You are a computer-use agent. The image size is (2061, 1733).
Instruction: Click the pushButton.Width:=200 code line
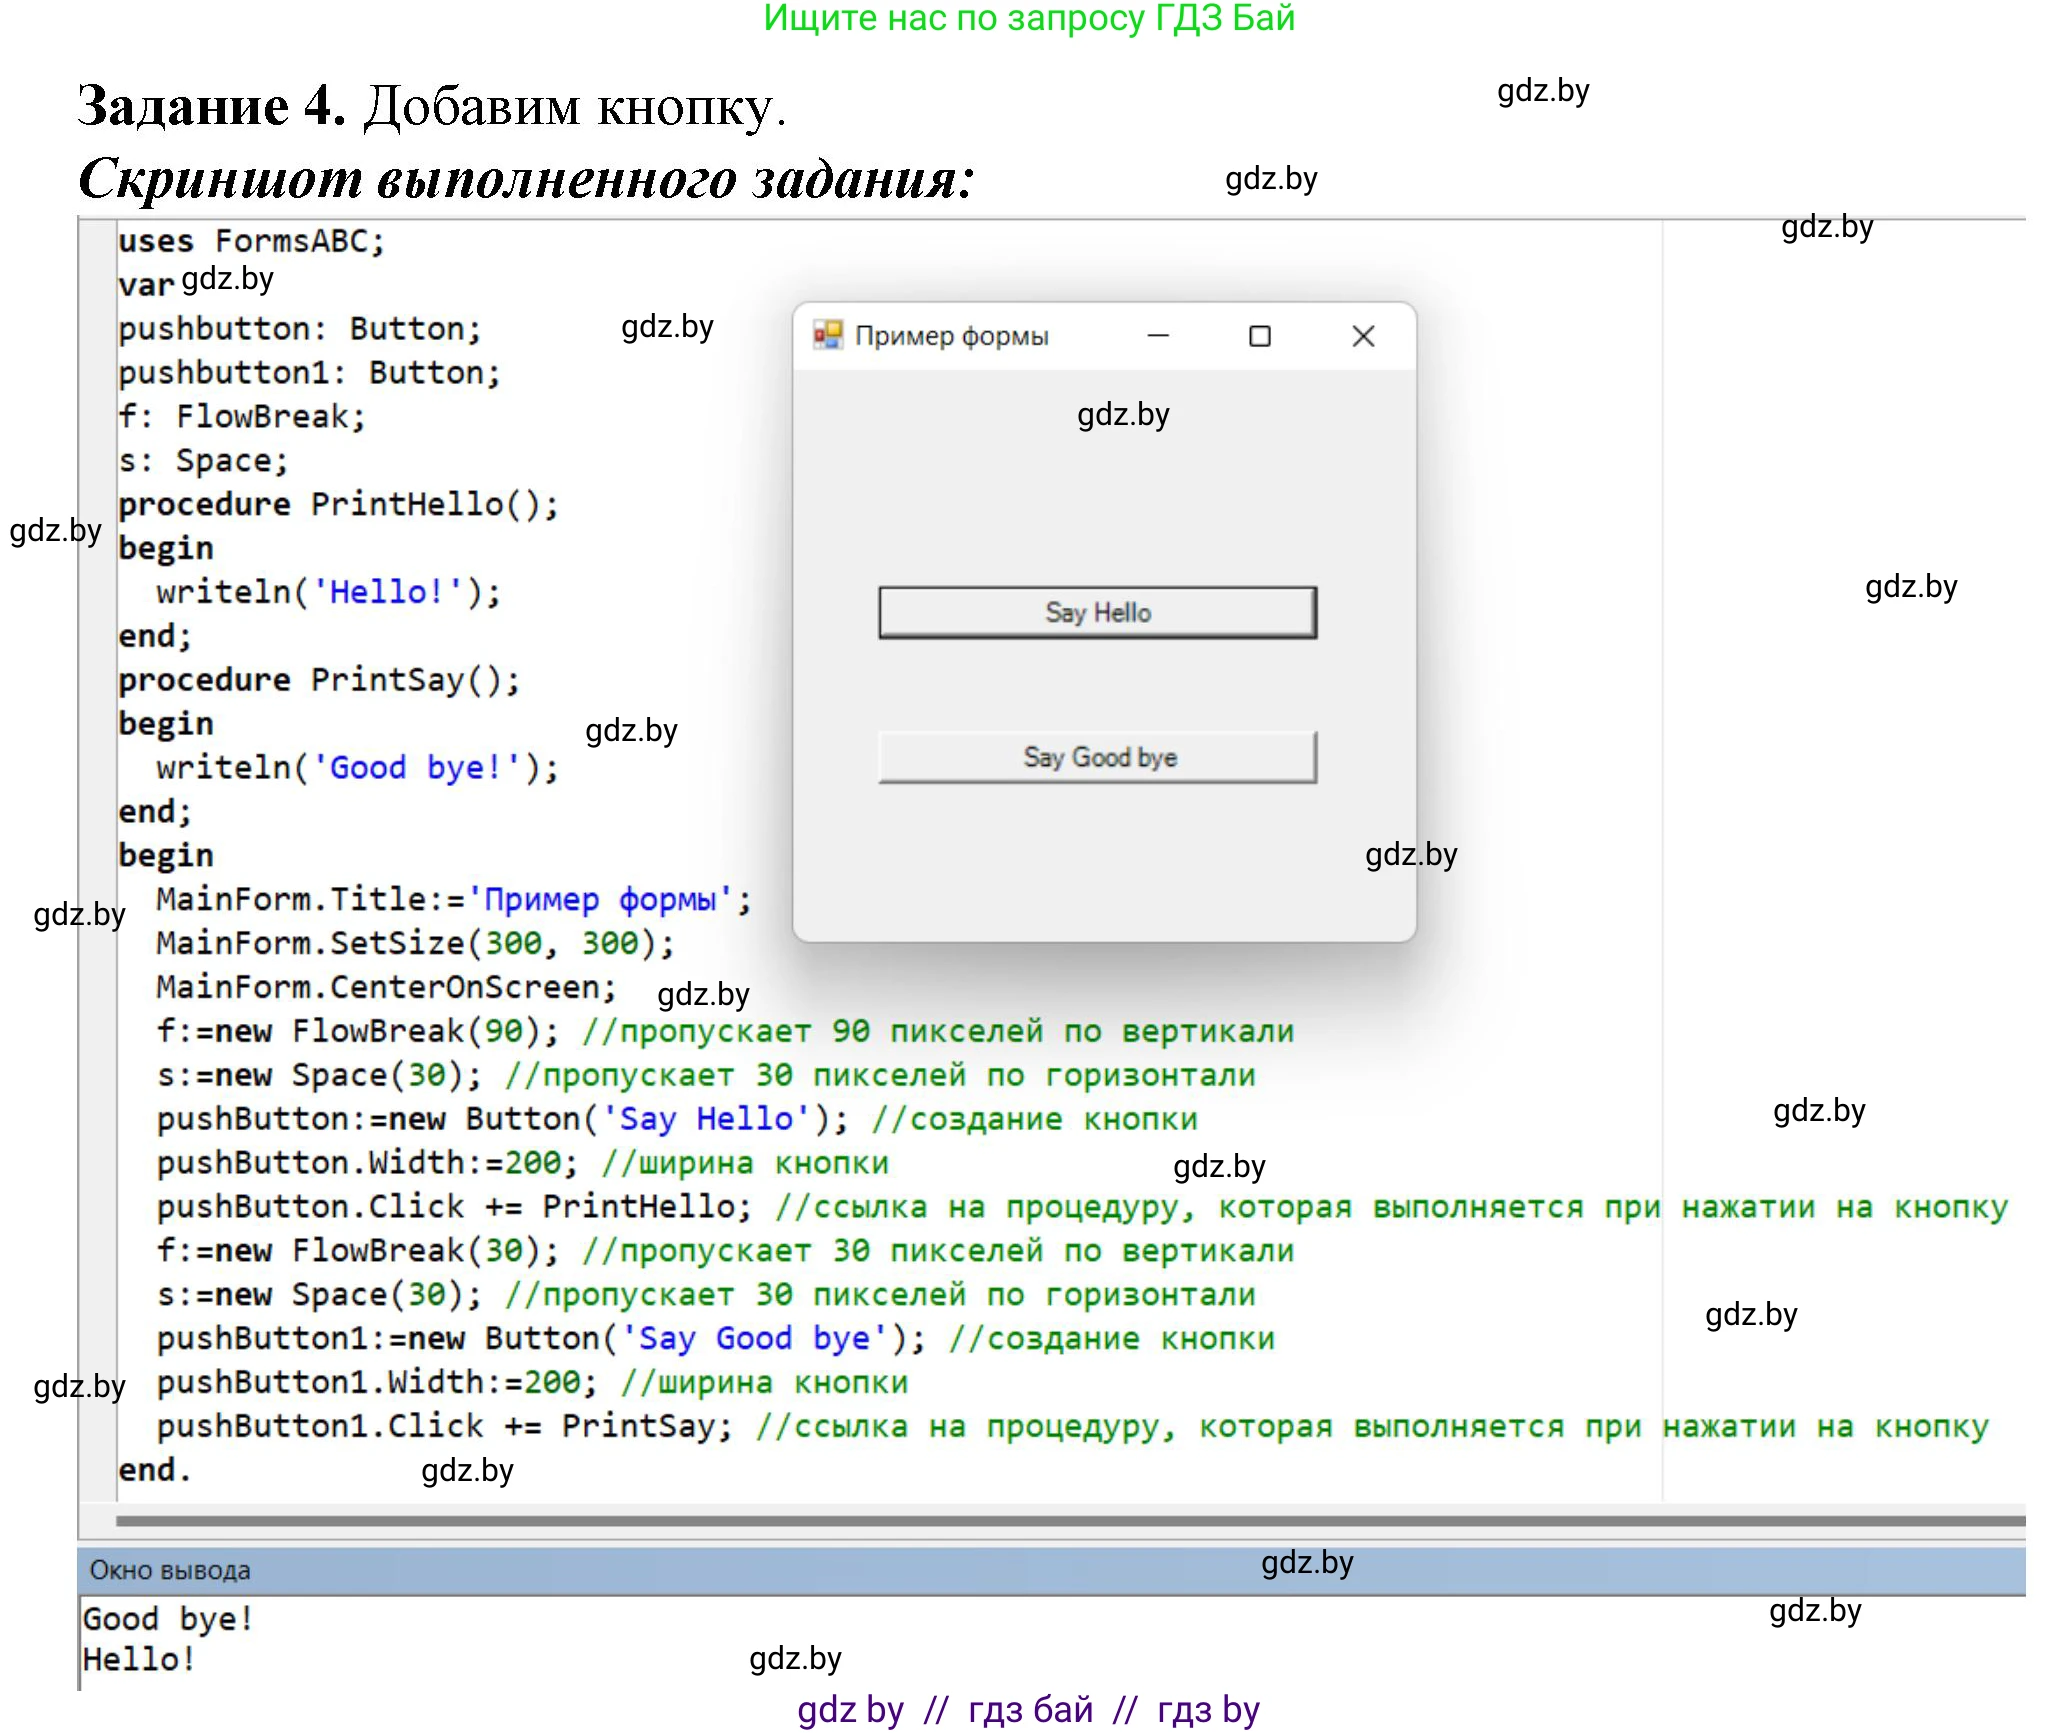click(366, 1163)
